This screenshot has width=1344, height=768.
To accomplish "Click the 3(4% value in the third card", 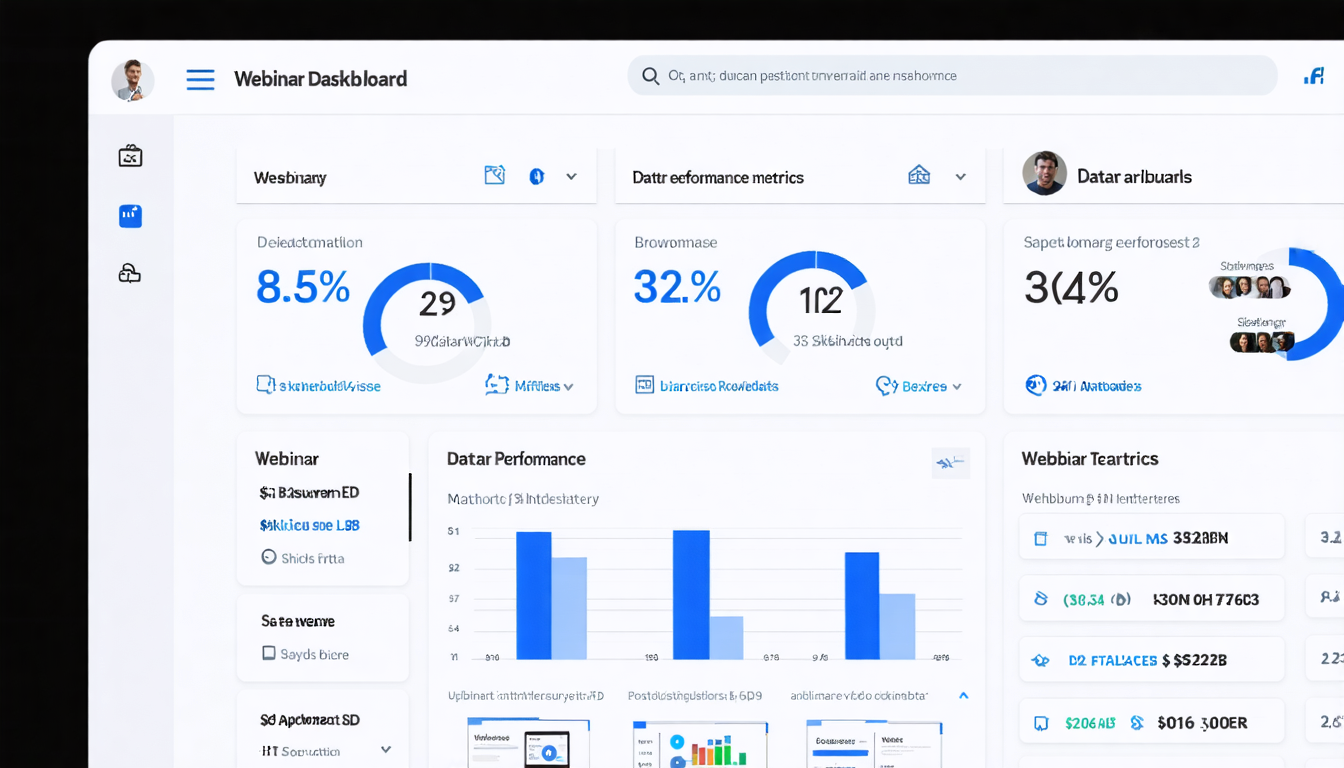I will pos(1071,288).
